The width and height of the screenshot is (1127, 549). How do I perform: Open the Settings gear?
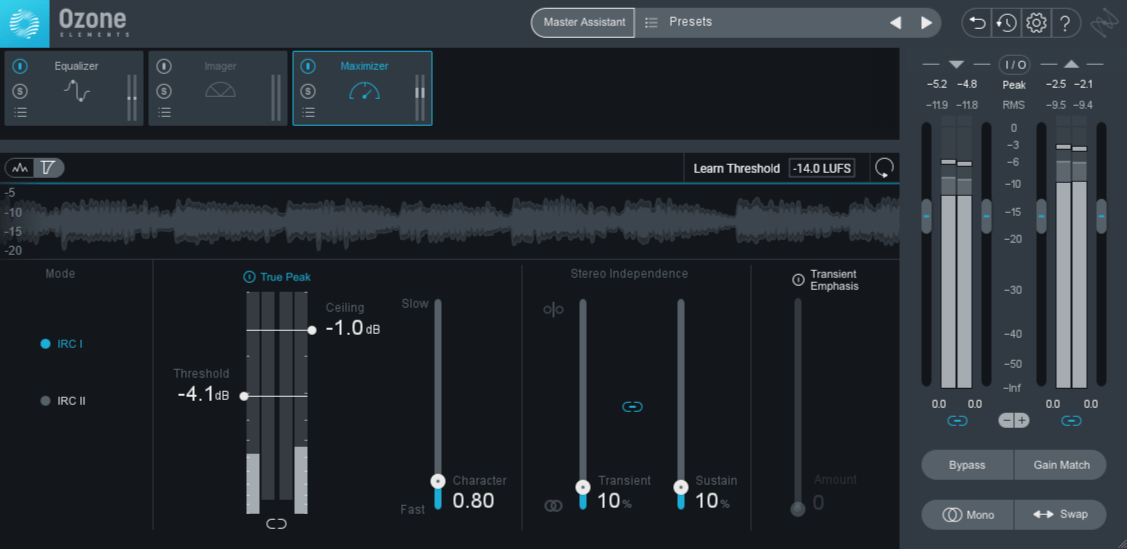pos(1036,23)
